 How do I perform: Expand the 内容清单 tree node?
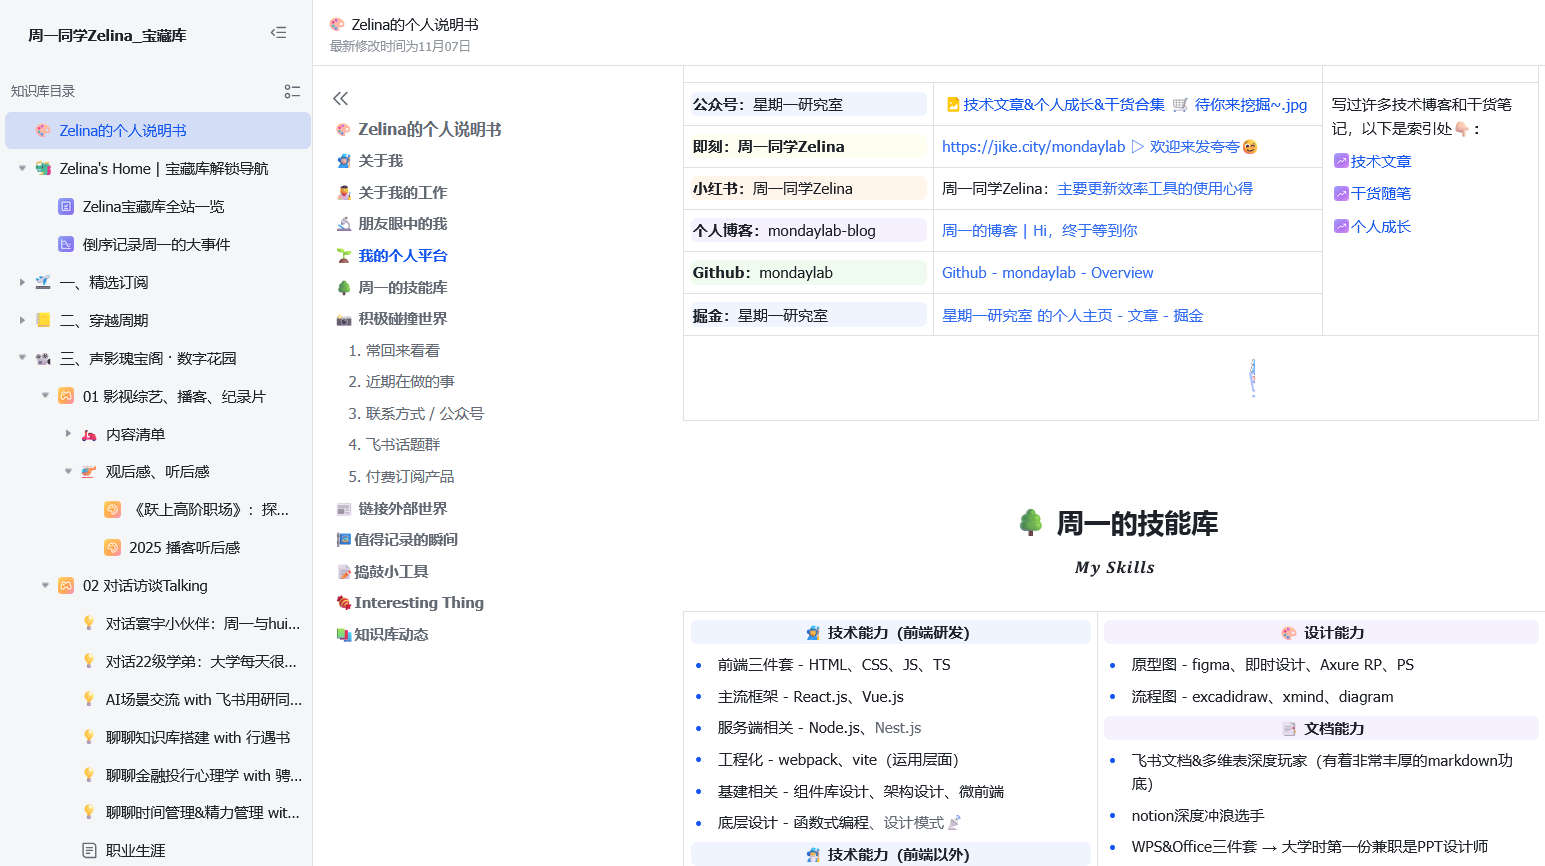(x=68, y=434)
